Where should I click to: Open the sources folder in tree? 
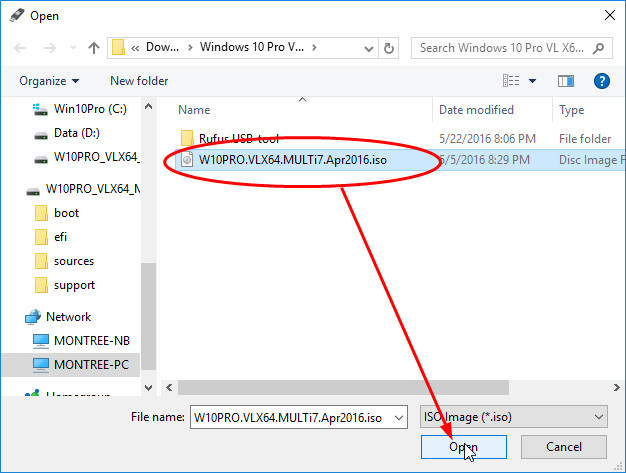click(74, 261)
